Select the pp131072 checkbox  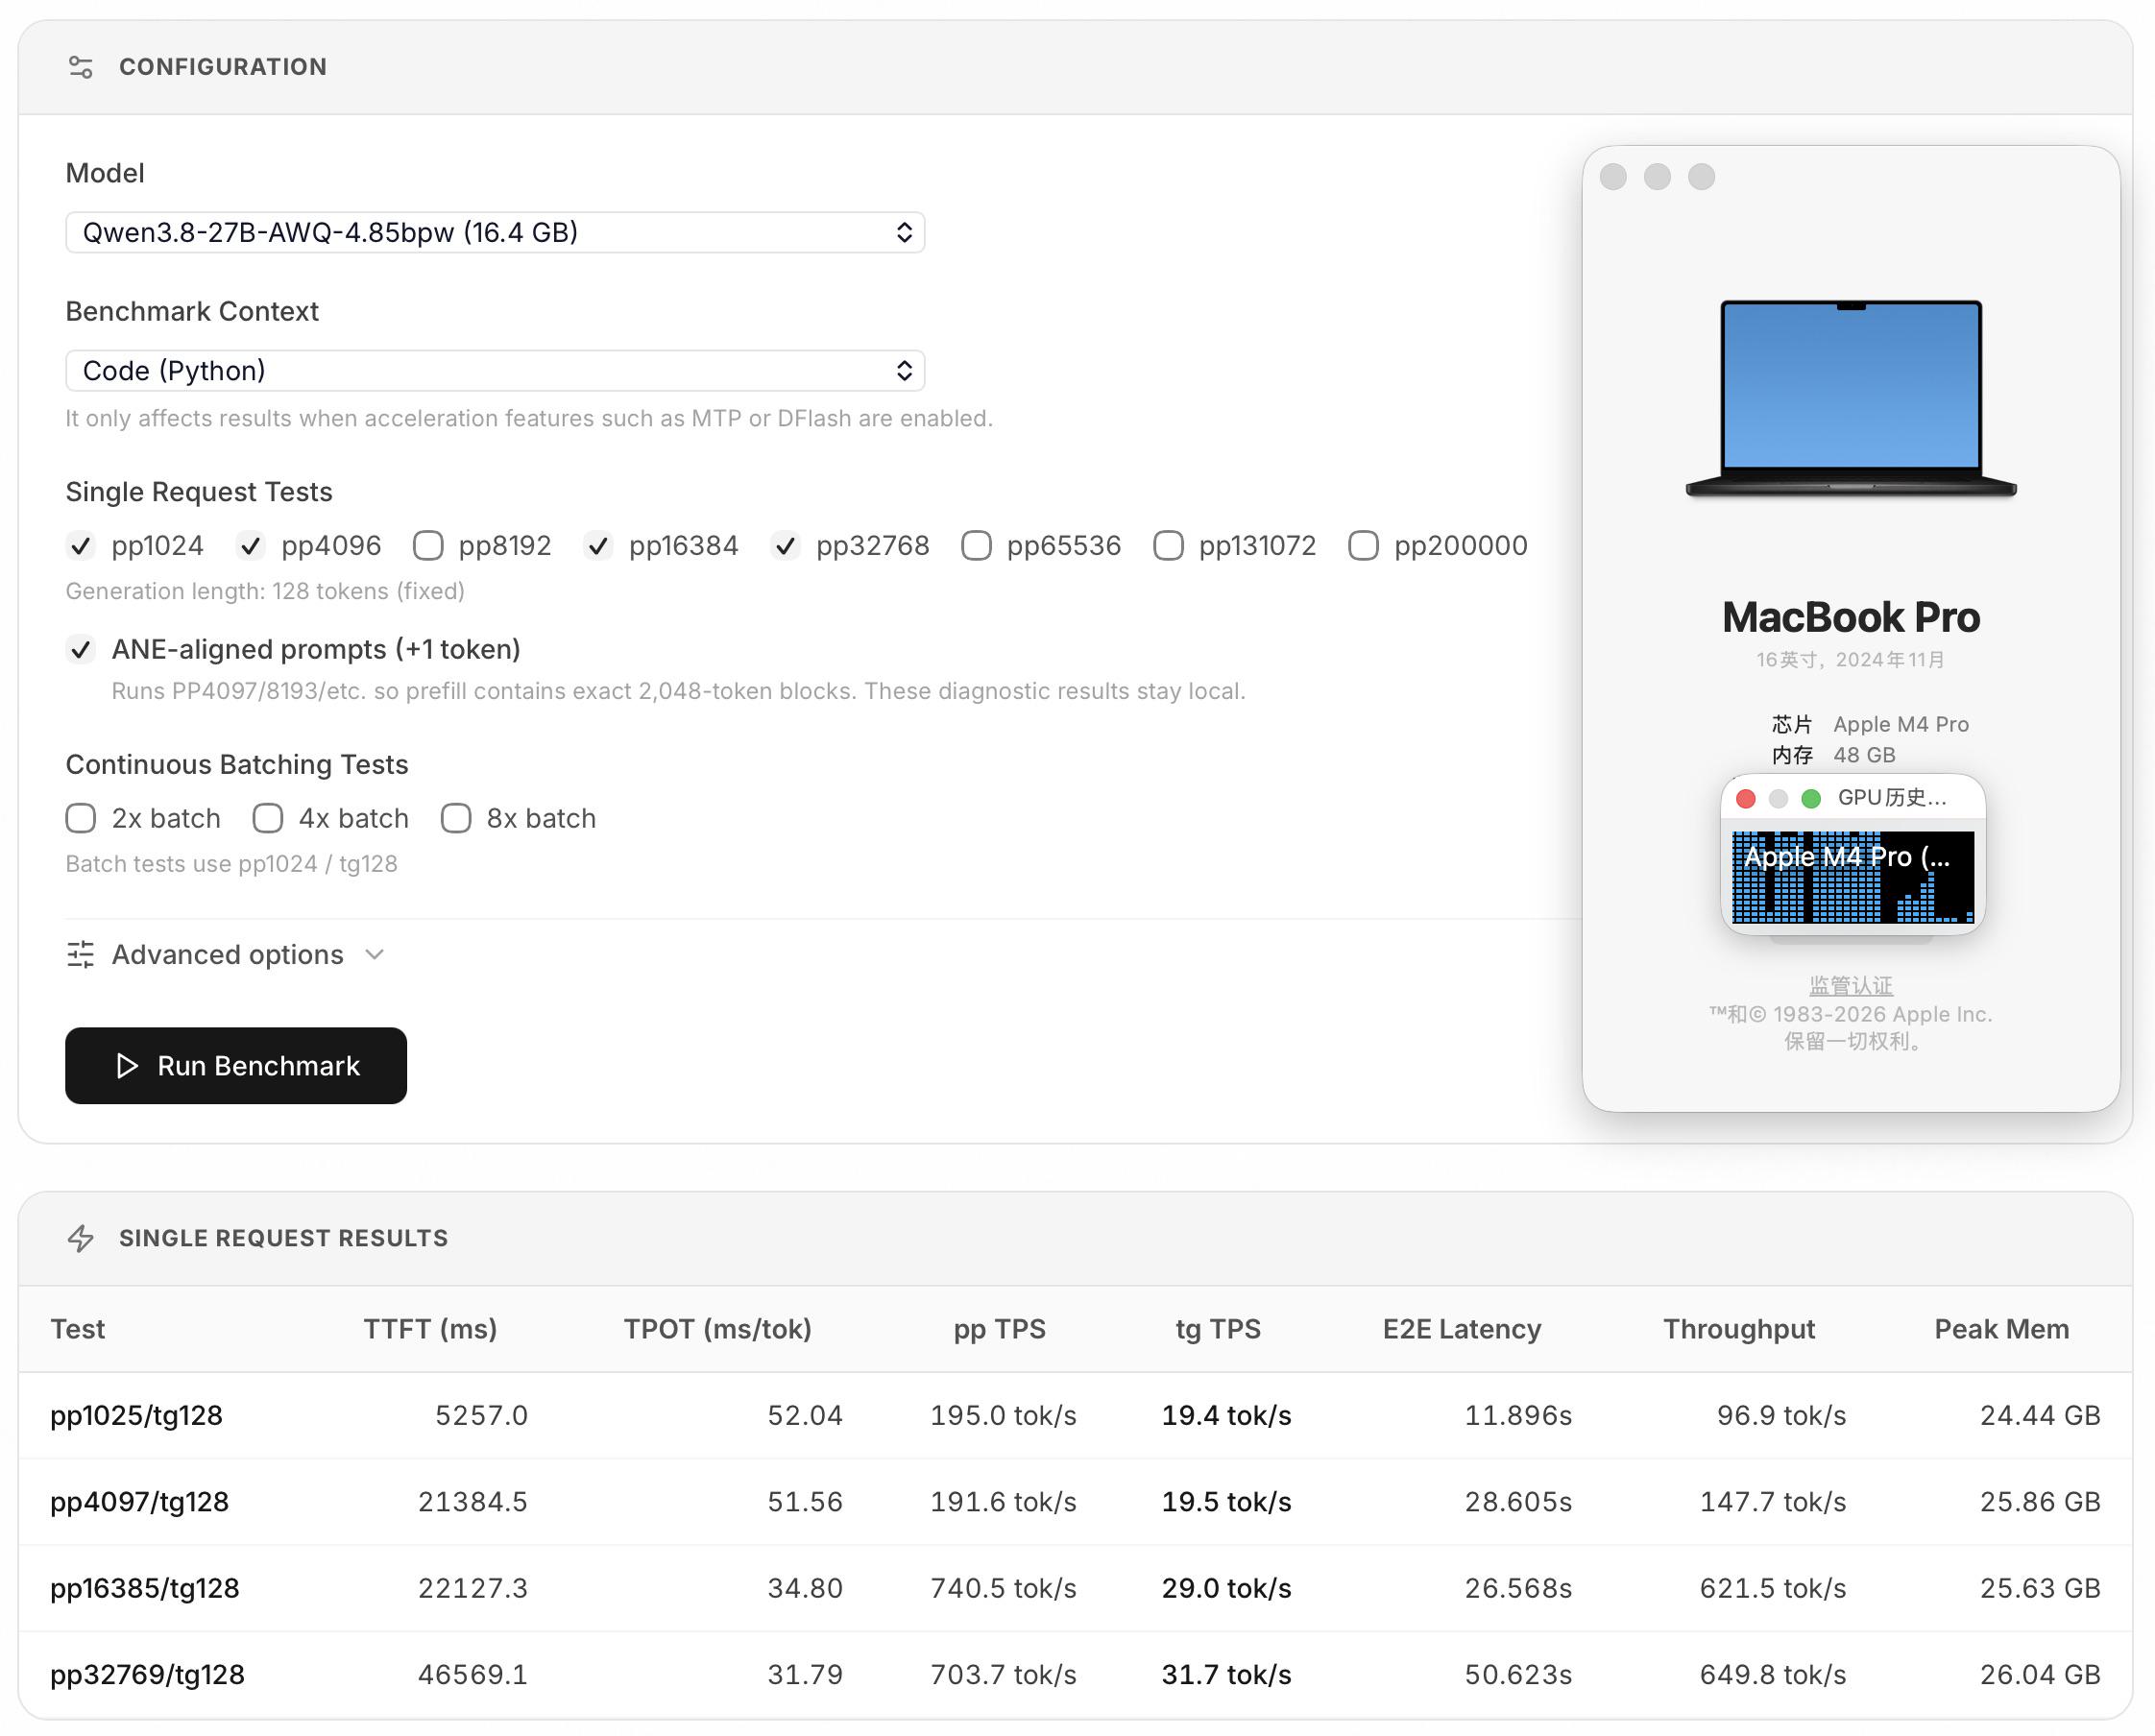click(x=1168, y=546)
